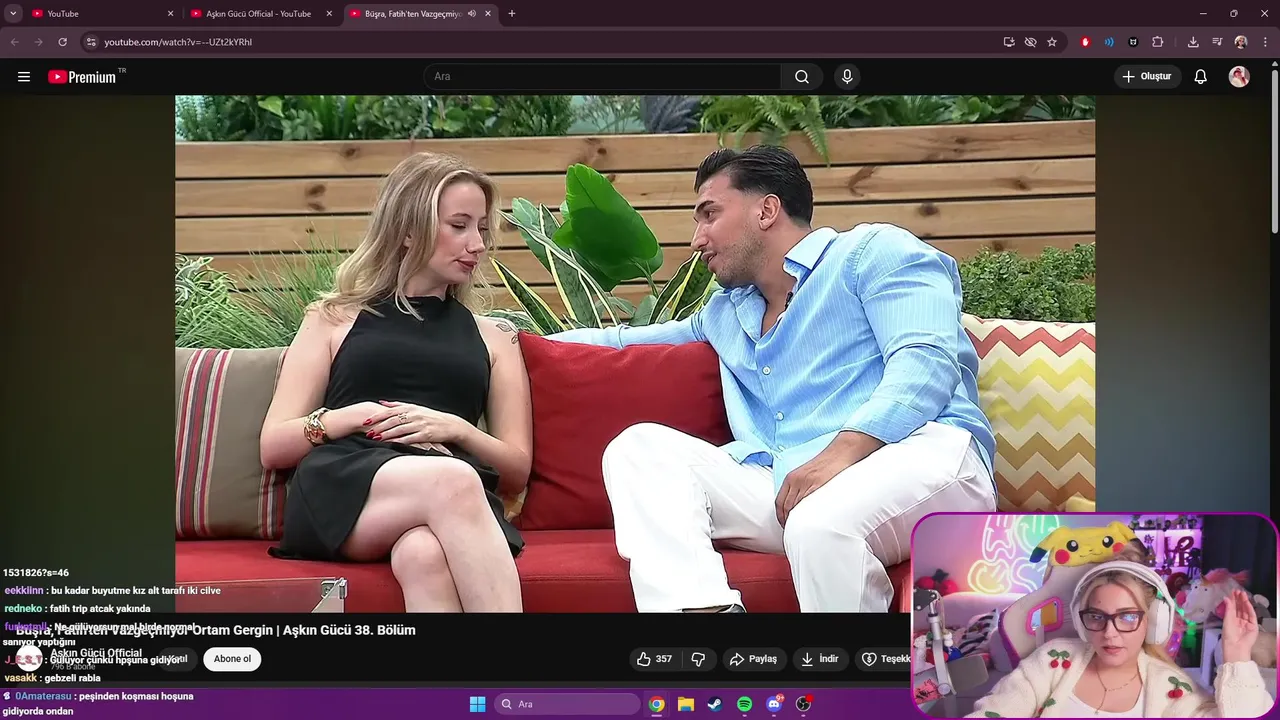This screenshot has height=720, width=1280.
Task: Click the address bar URL
Action: pos(178,42)
